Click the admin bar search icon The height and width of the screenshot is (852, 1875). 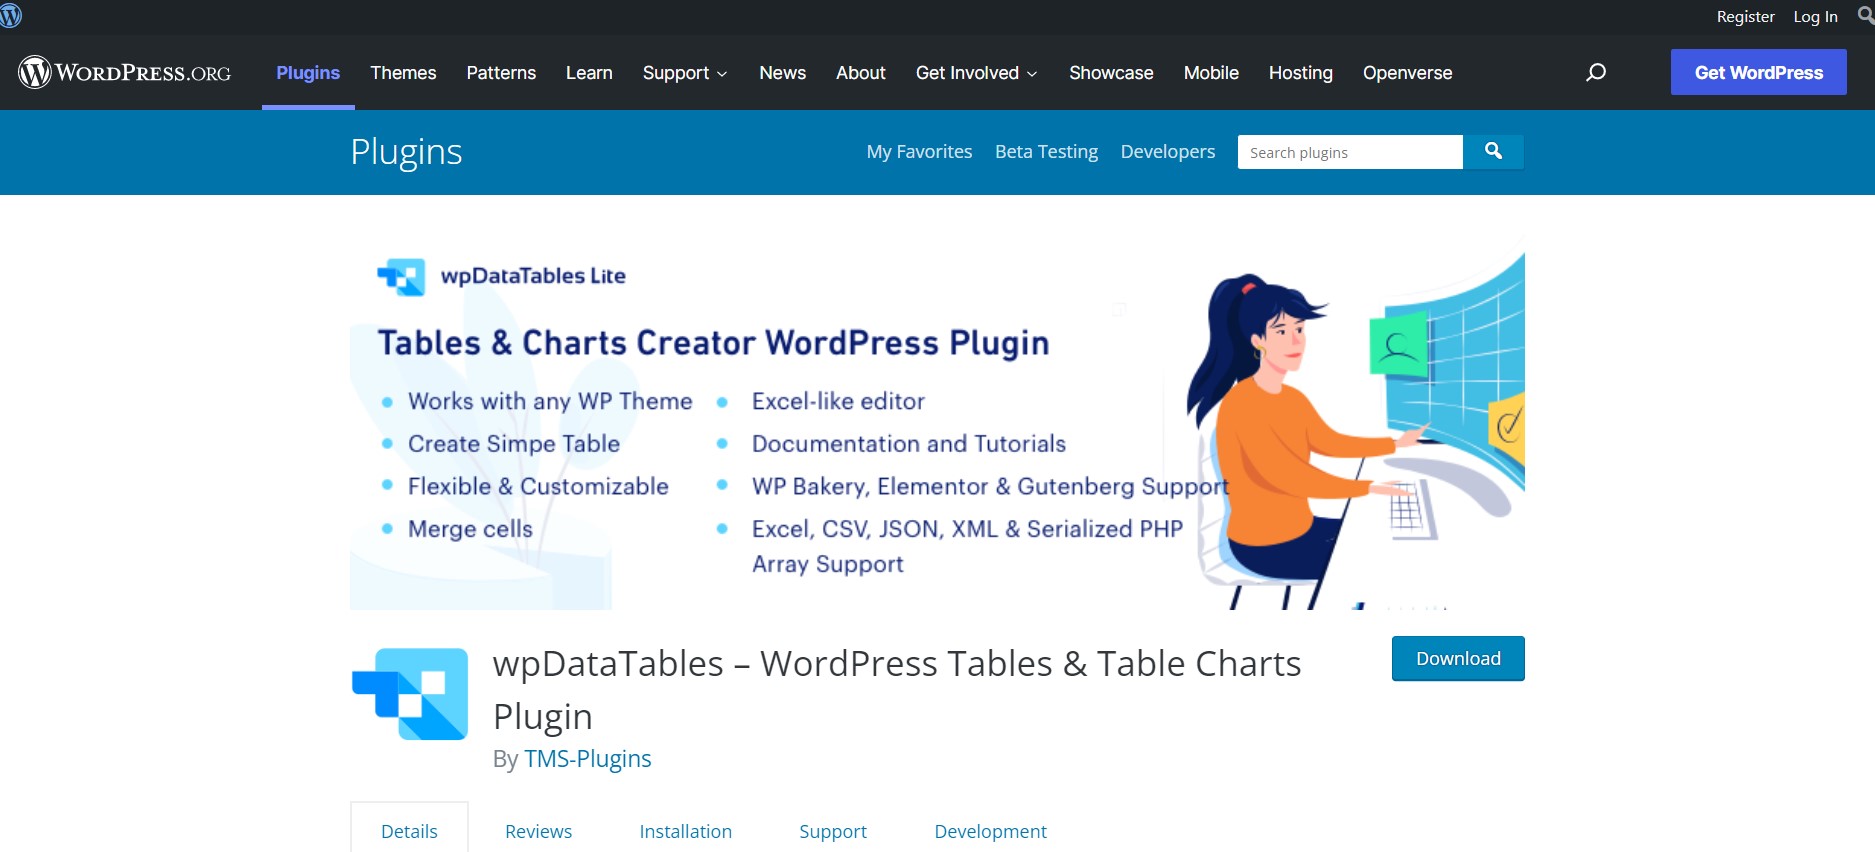tap(1865, 16)
